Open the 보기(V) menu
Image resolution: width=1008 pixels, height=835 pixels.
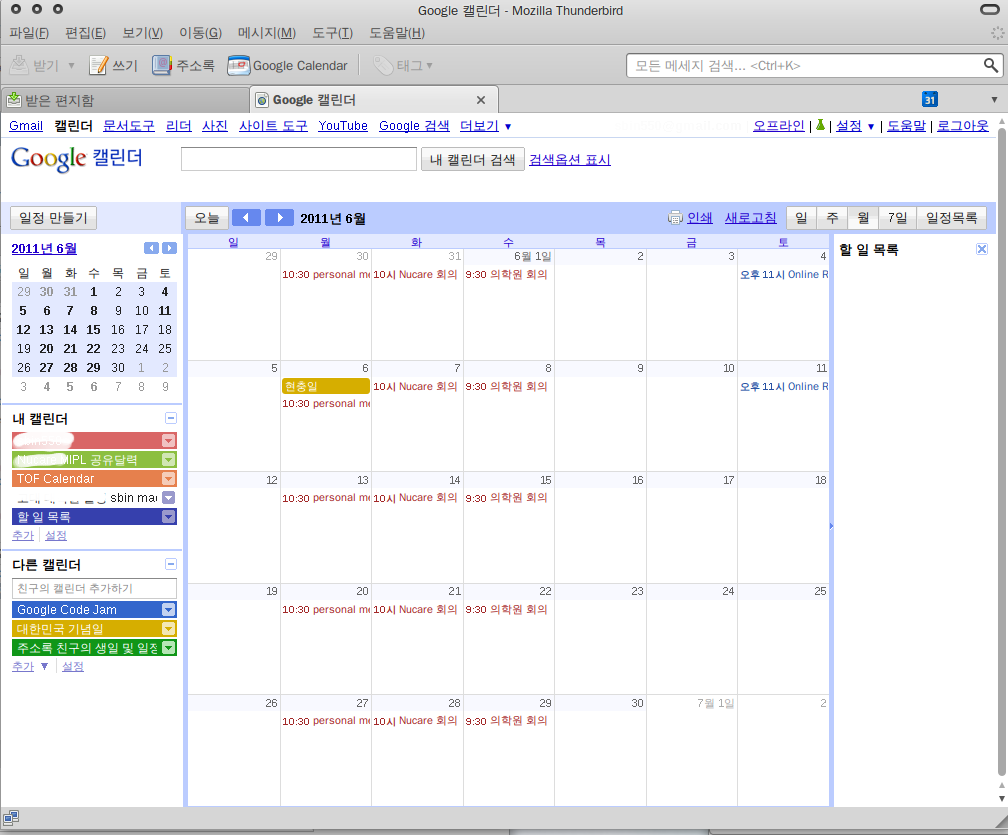click(x=143, y=33)
